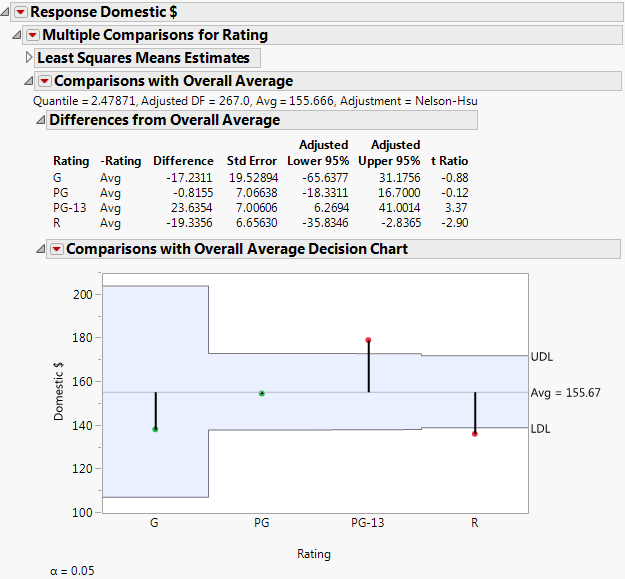Open red triangle menu for Comparisons with Overall Average
This screenshot has height=579, width=625.
(x=44, y=81)
